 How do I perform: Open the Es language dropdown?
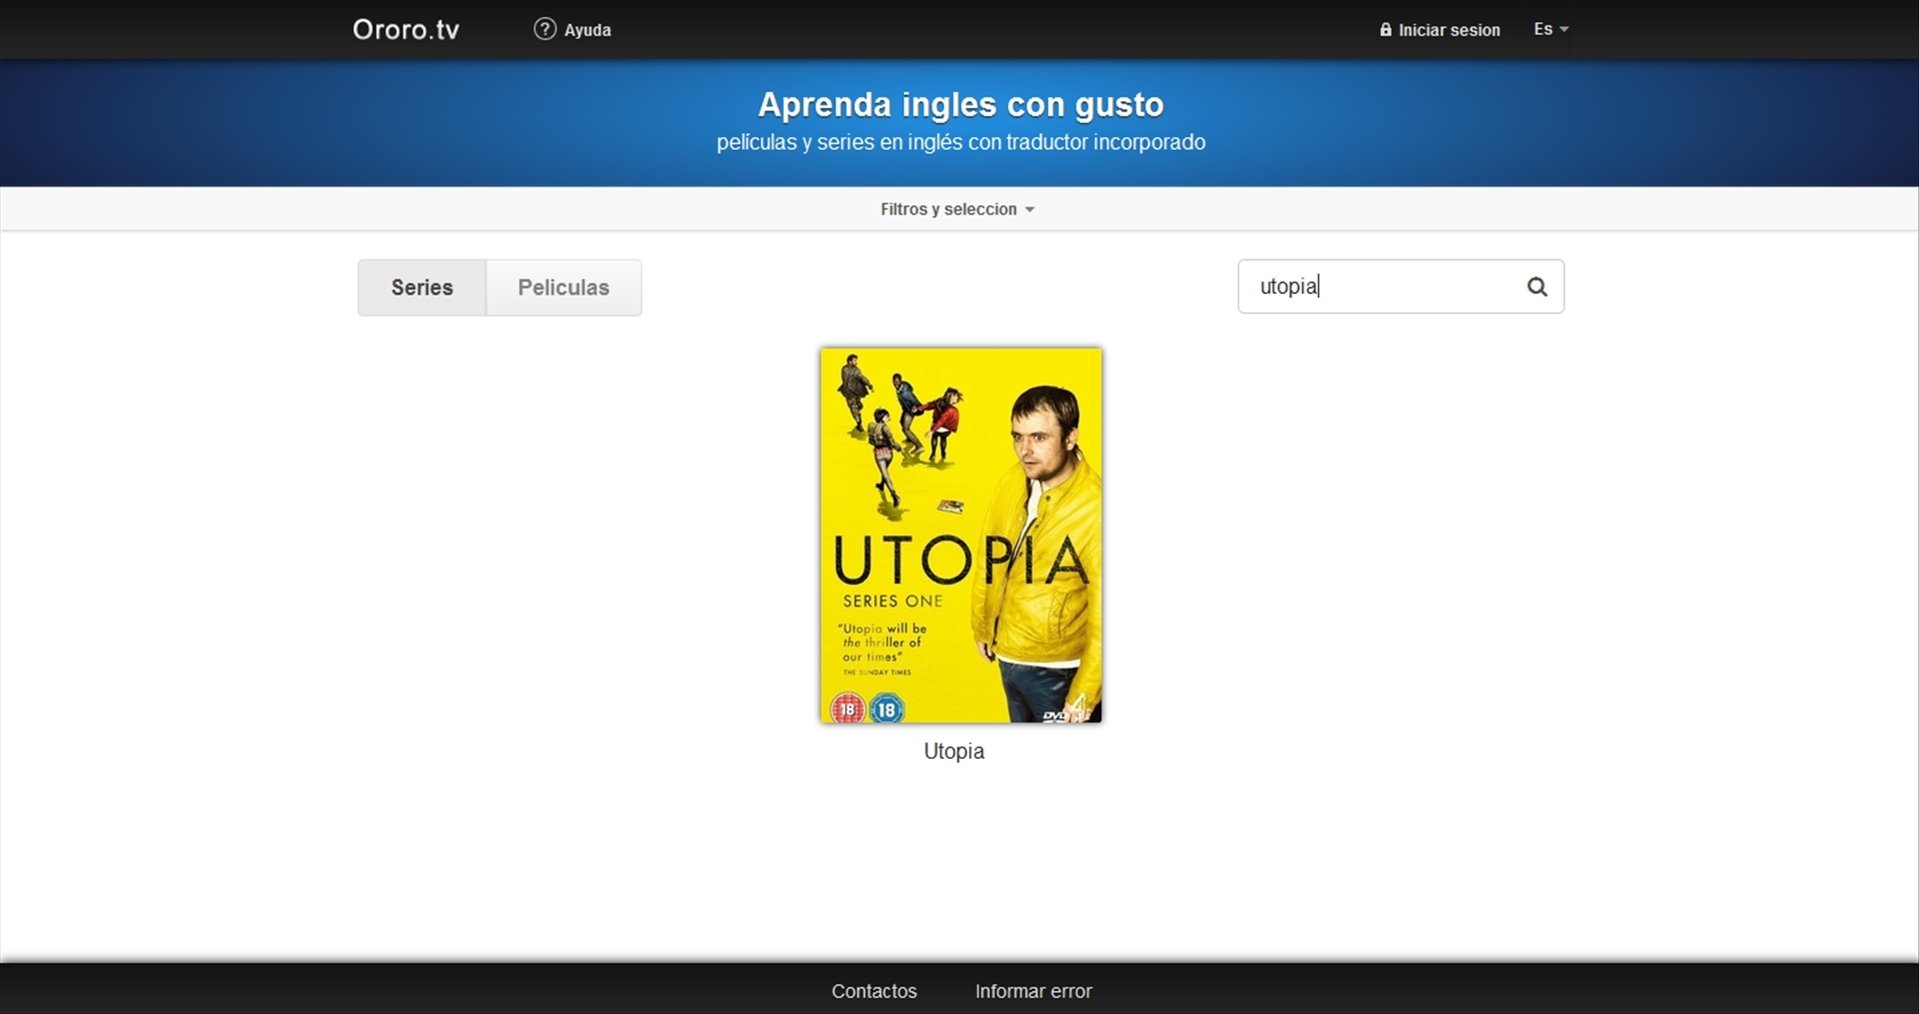pos(1551,29)
